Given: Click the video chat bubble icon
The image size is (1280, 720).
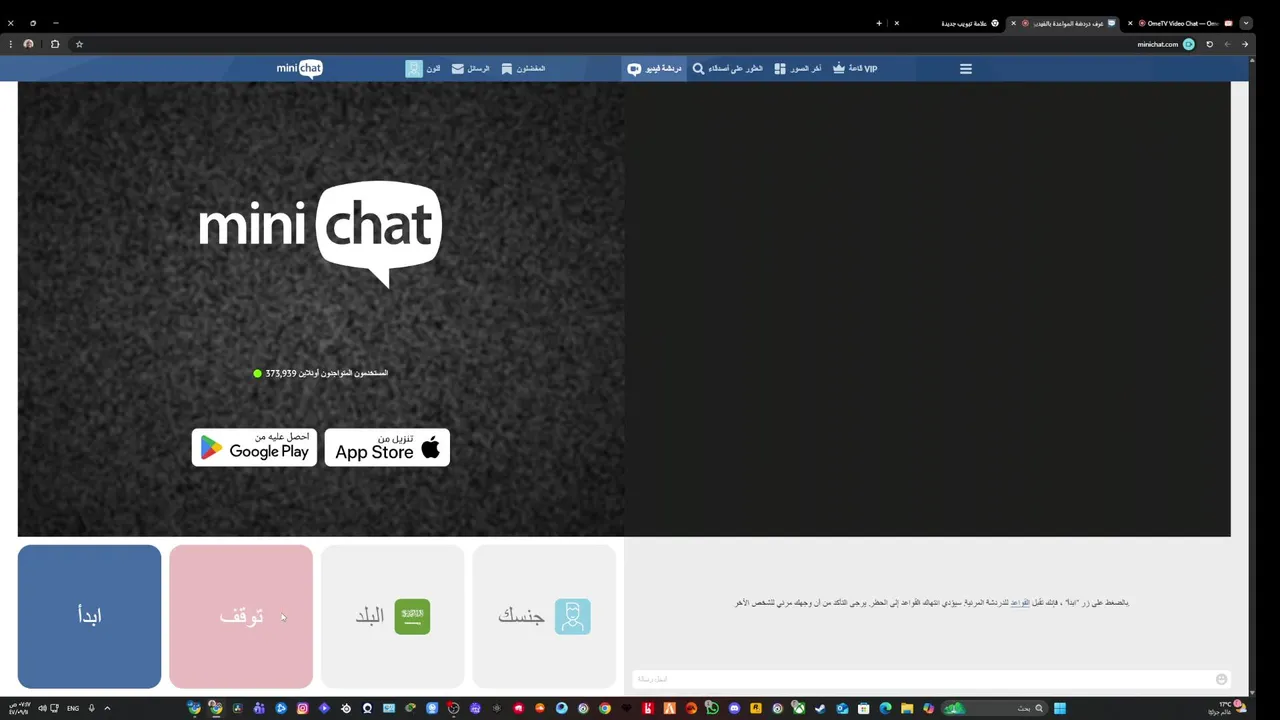Looking at the screenshot, I should point(634,69).
